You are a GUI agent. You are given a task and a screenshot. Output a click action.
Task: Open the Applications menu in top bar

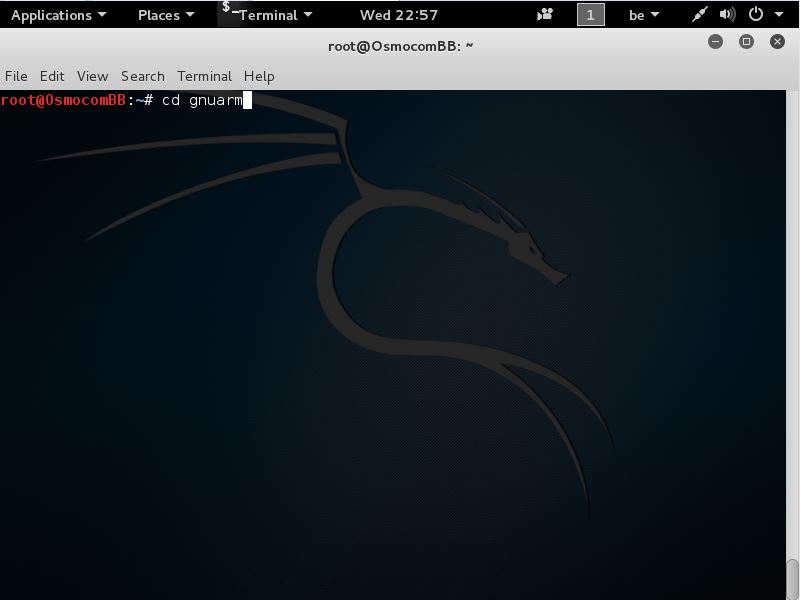pos(58,15)
